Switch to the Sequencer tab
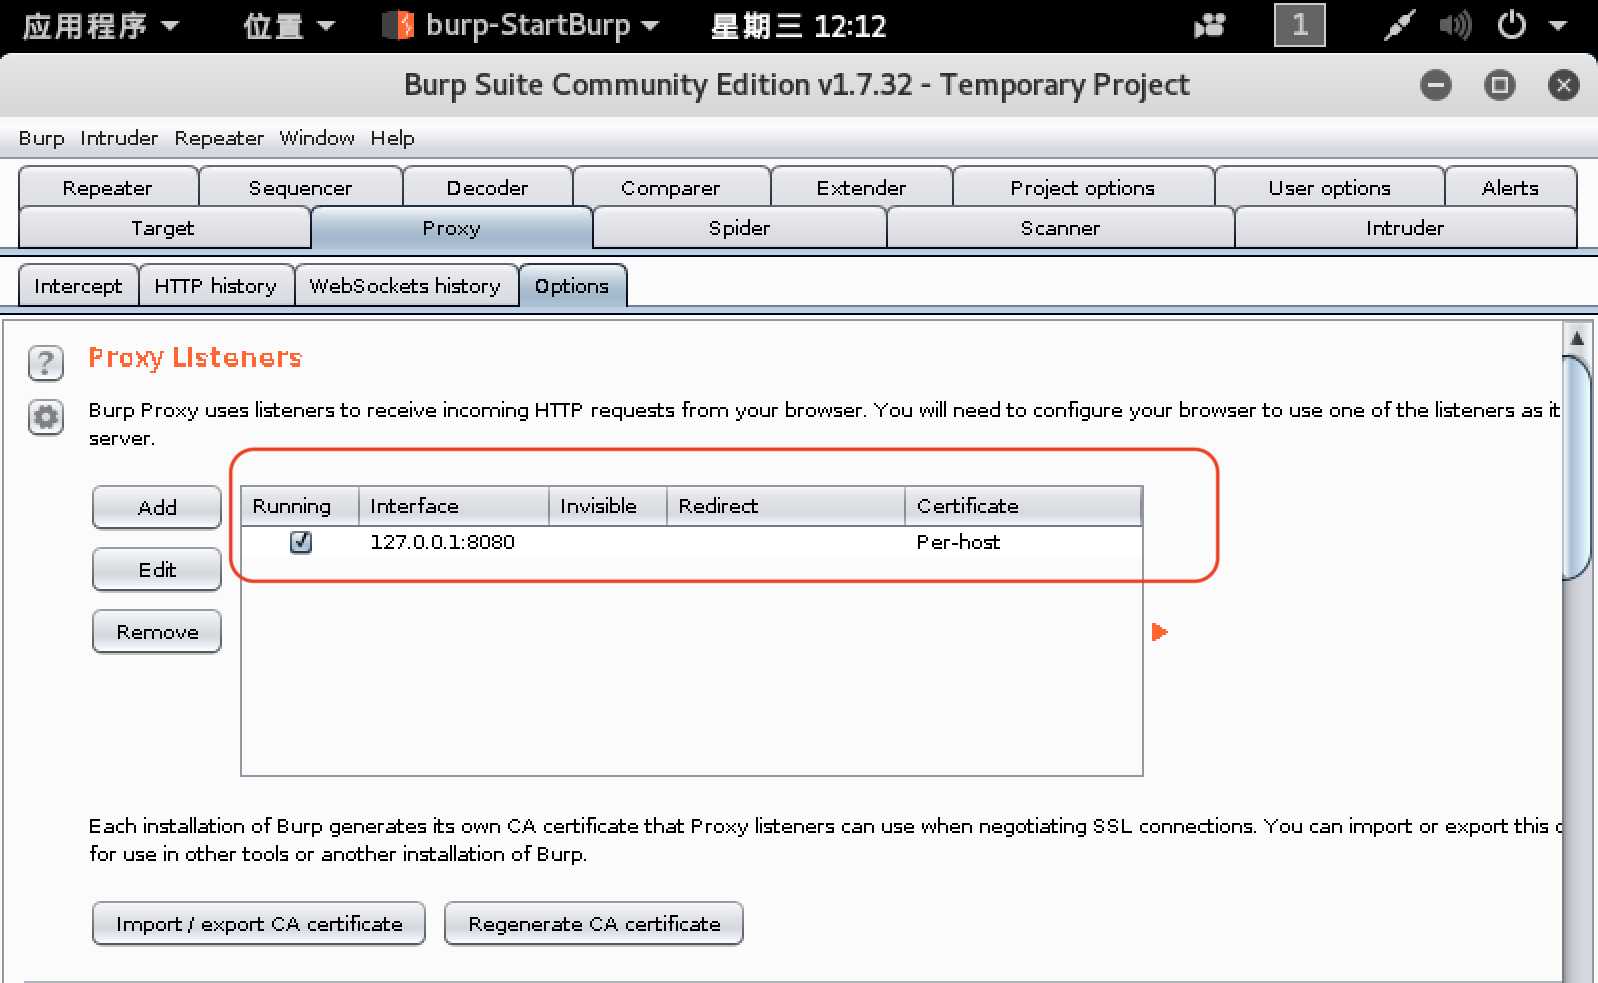1598x983 pixels. click(300, 188)
